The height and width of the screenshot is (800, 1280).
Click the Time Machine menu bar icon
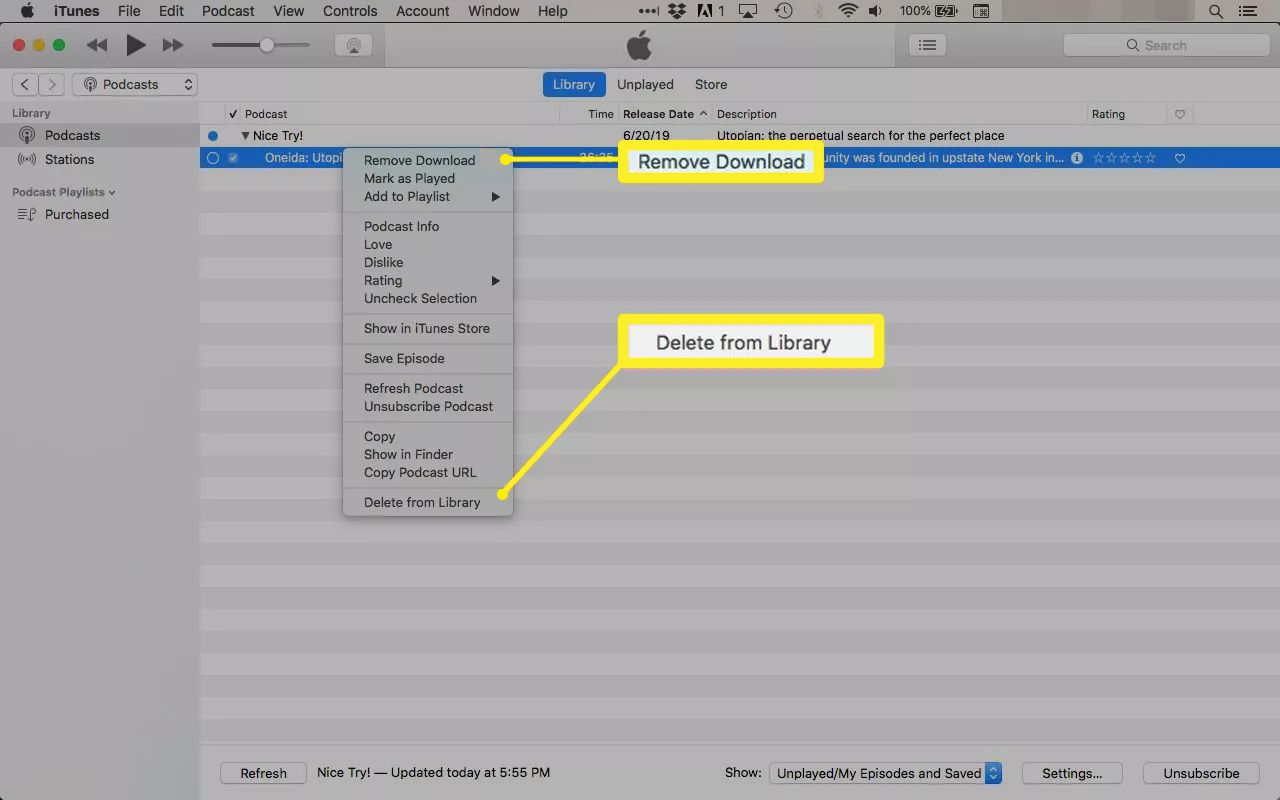pos(783,12)
